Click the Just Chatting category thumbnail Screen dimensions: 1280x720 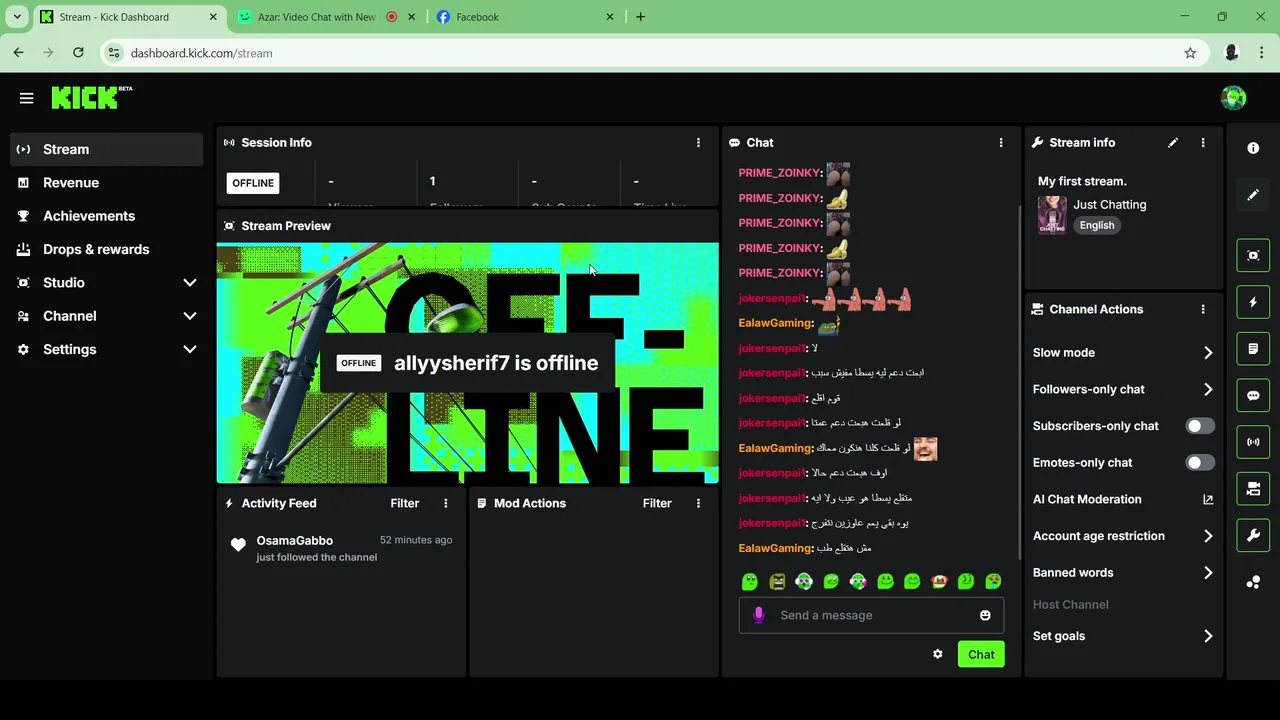point(1052,215)
